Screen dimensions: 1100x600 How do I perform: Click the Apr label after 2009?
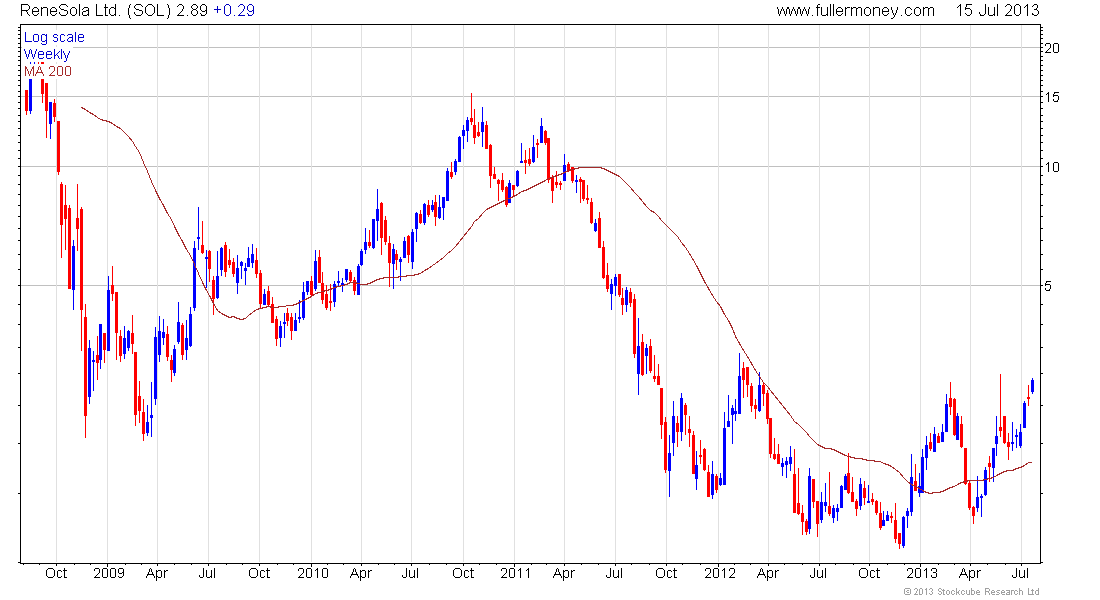coord(157,573)
